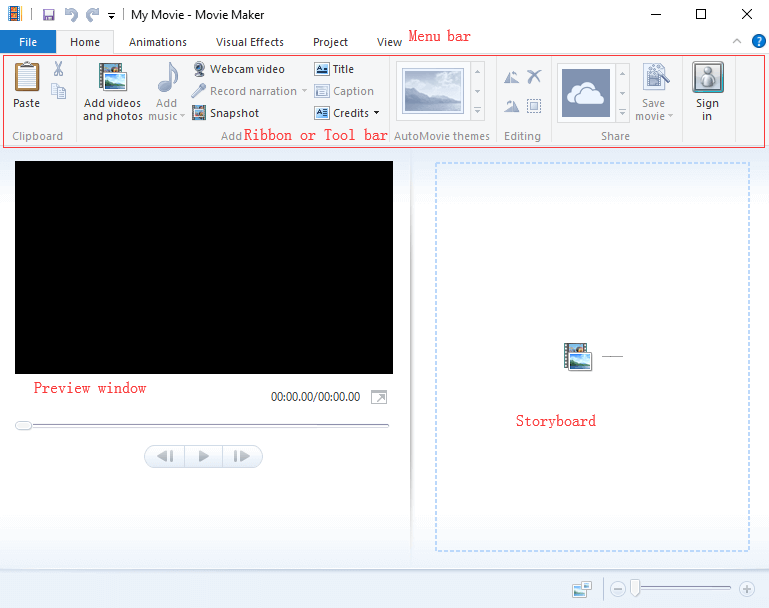Viewport: 769px width, 608px height.
Task: Expand the Credits dropdown arrow
Action: 377,113
